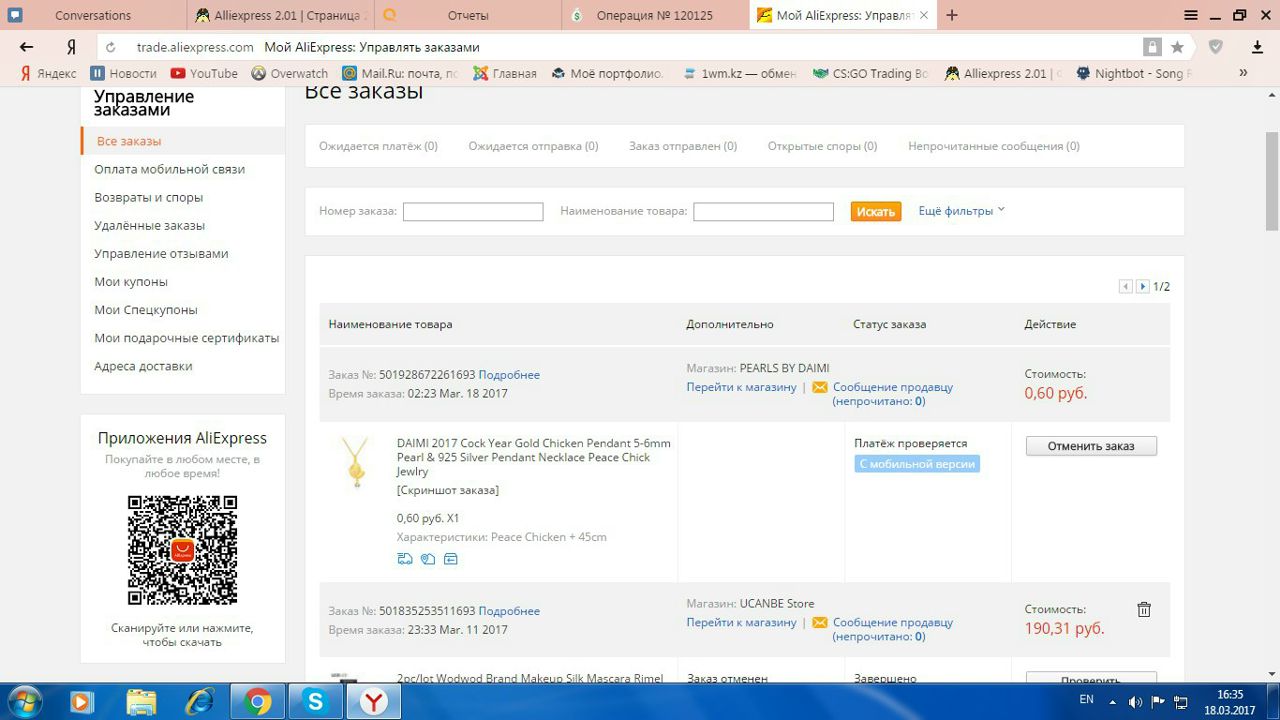Expand bookmarks bar overflow chevron
Image resolution: width=1280 pixels, height=720 pixels.
(1243, 73)
